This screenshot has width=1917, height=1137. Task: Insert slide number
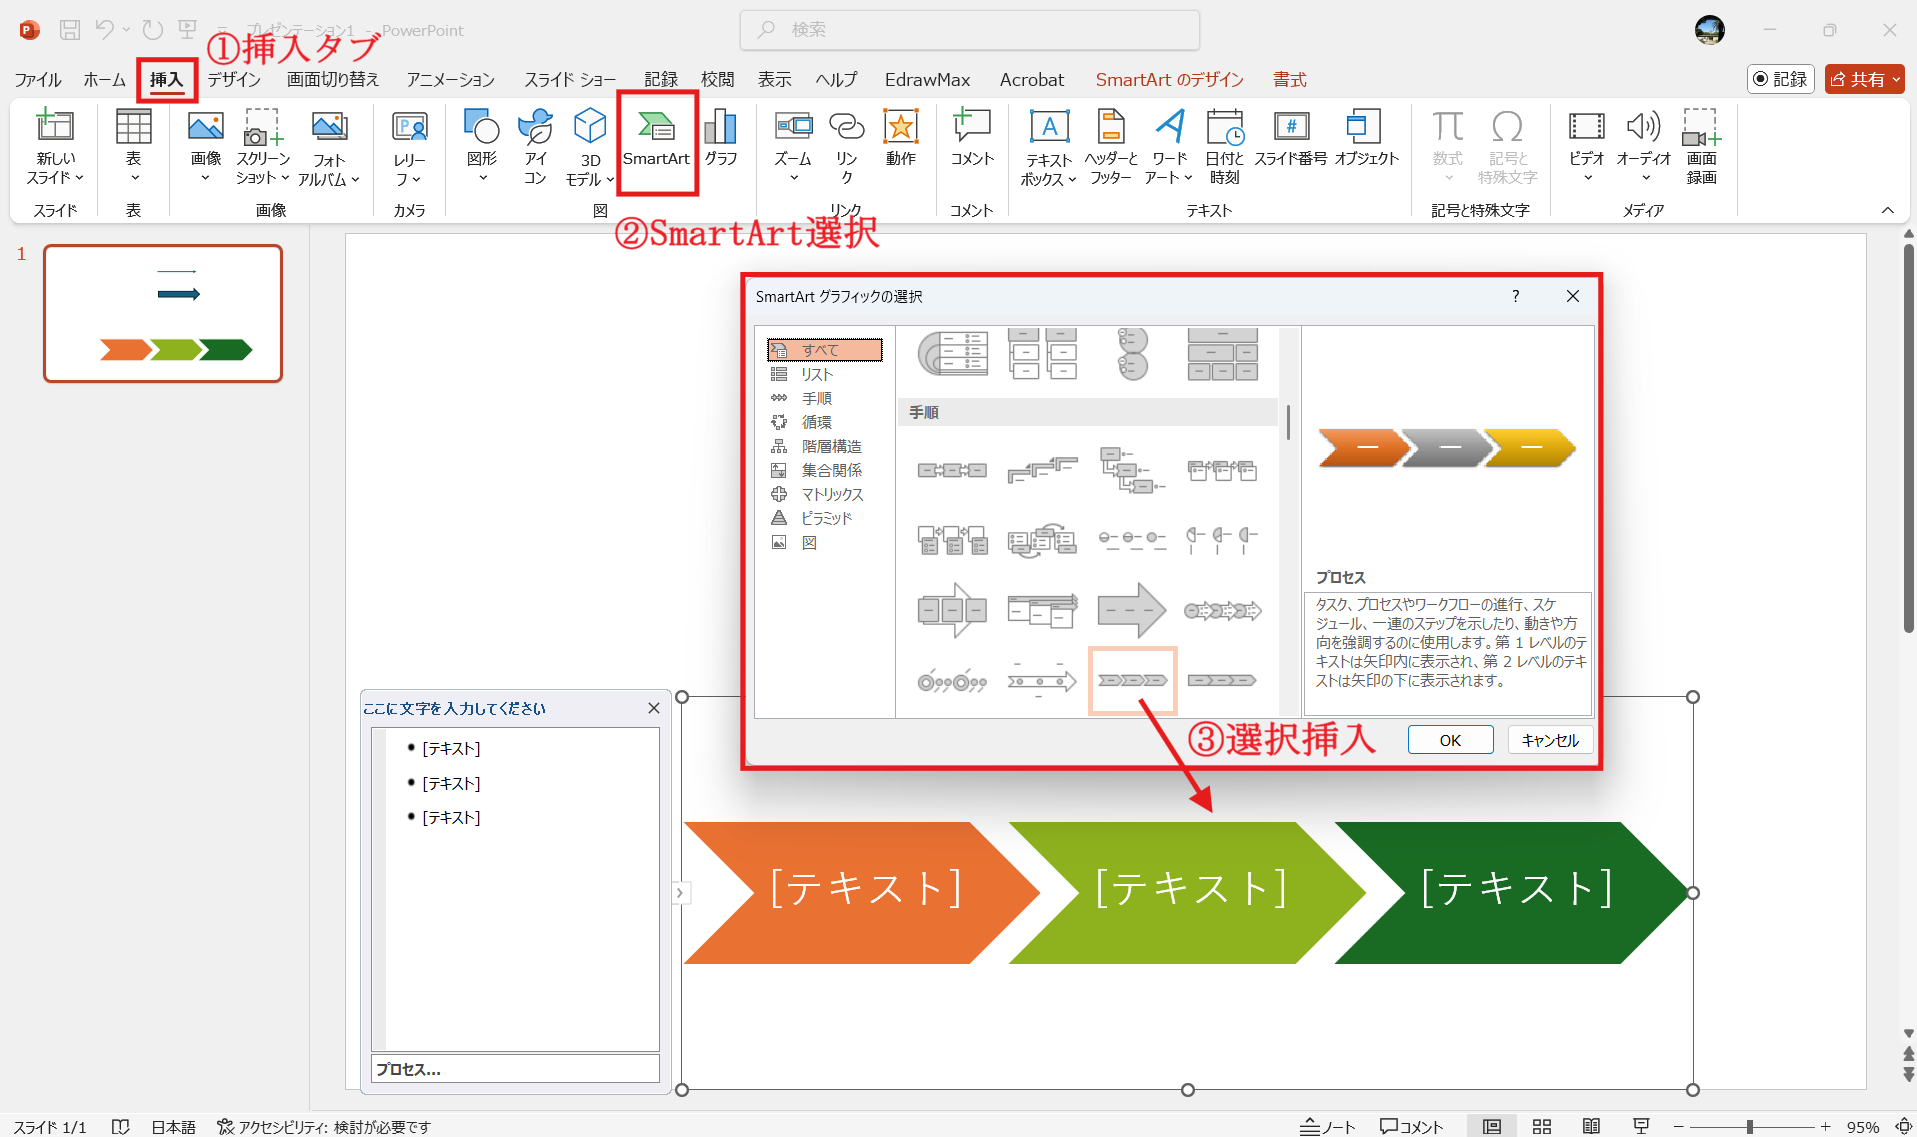[x=1291, y=138]
